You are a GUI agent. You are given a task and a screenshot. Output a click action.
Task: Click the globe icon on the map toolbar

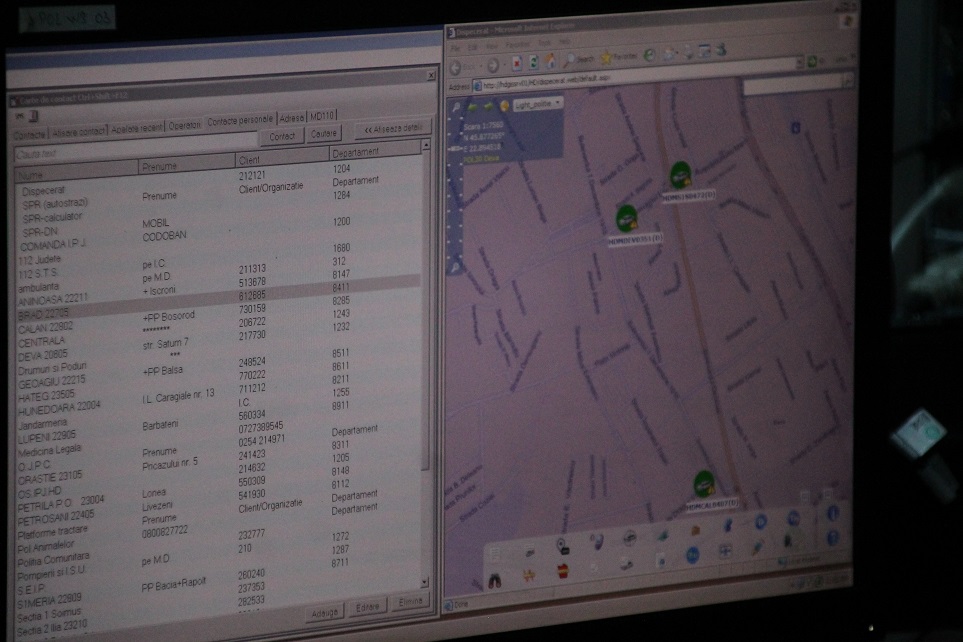pos(503,104)
